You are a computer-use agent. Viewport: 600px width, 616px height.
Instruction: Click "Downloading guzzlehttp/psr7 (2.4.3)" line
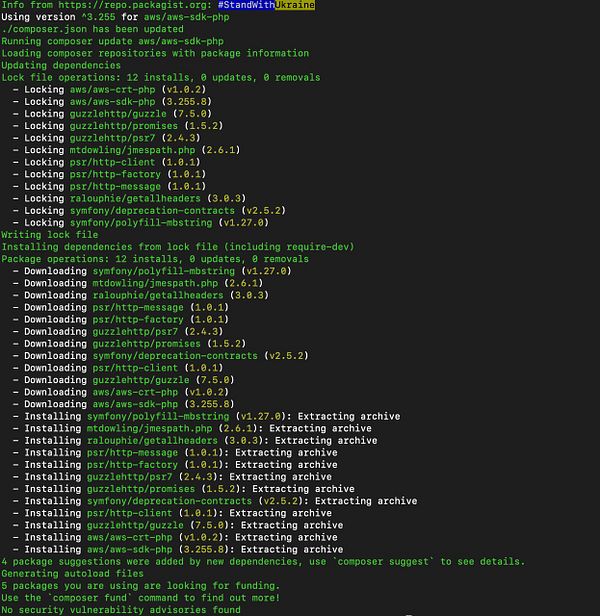coord(118,332)
